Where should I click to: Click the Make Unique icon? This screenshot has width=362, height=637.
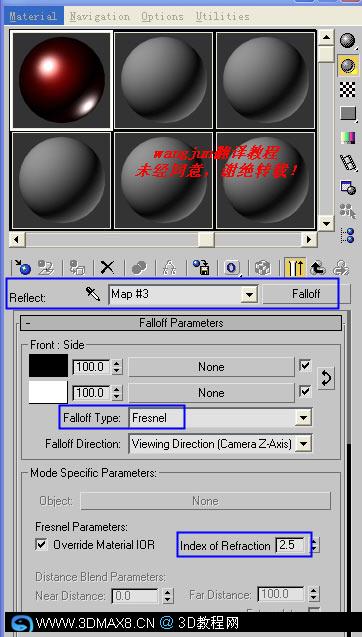click(169, 268)
